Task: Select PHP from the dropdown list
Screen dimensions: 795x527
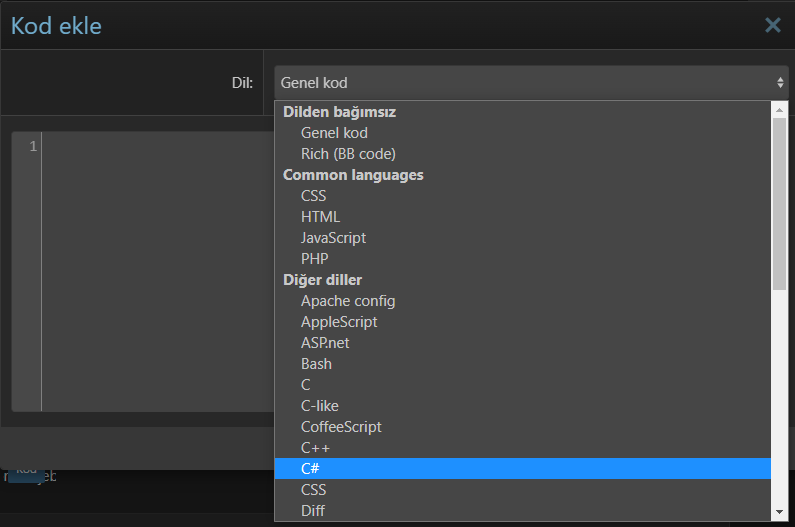Action: click(x=314, y=259)
